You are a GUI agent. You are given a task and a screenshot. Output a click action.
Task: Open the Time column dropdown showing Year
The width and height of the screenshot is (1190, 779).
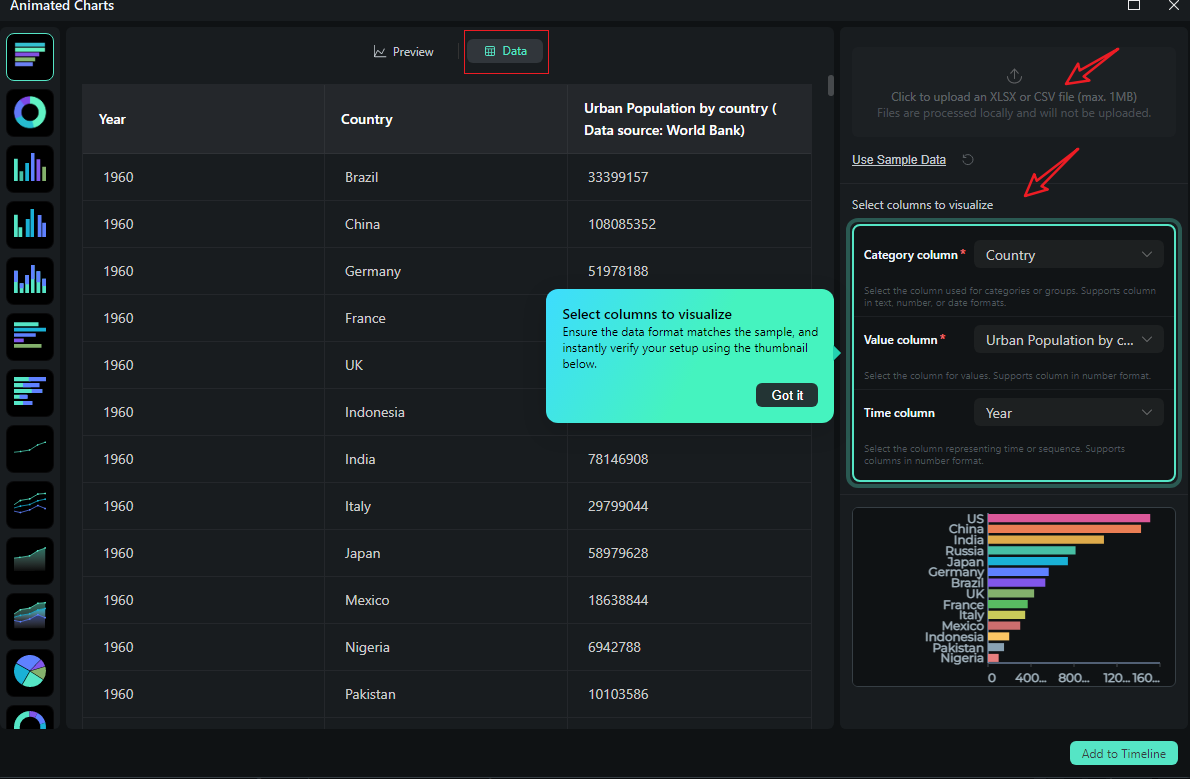pos(1068,412)
